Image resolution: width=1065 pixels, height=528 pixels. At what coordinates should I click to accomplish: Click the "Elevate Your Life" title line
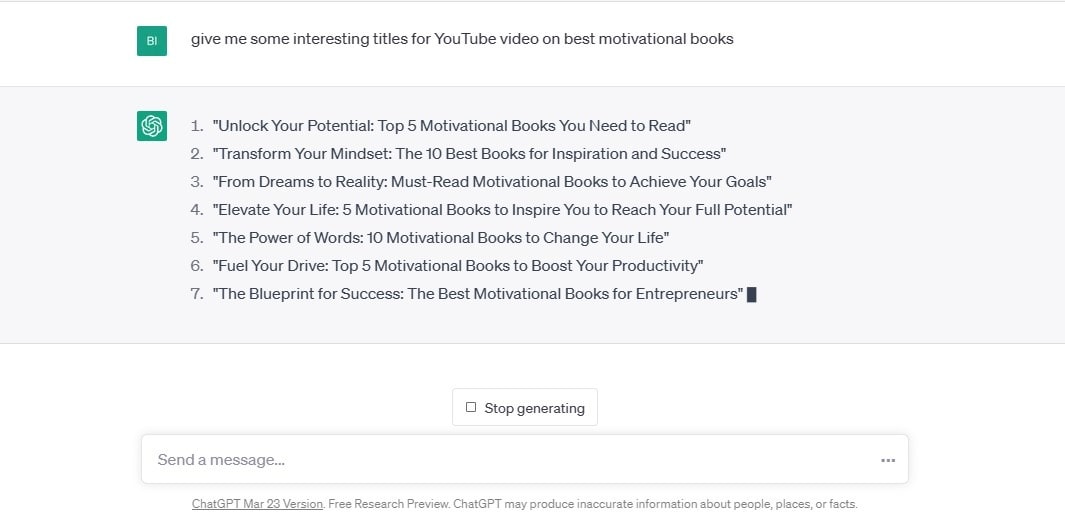coord(502,210)
